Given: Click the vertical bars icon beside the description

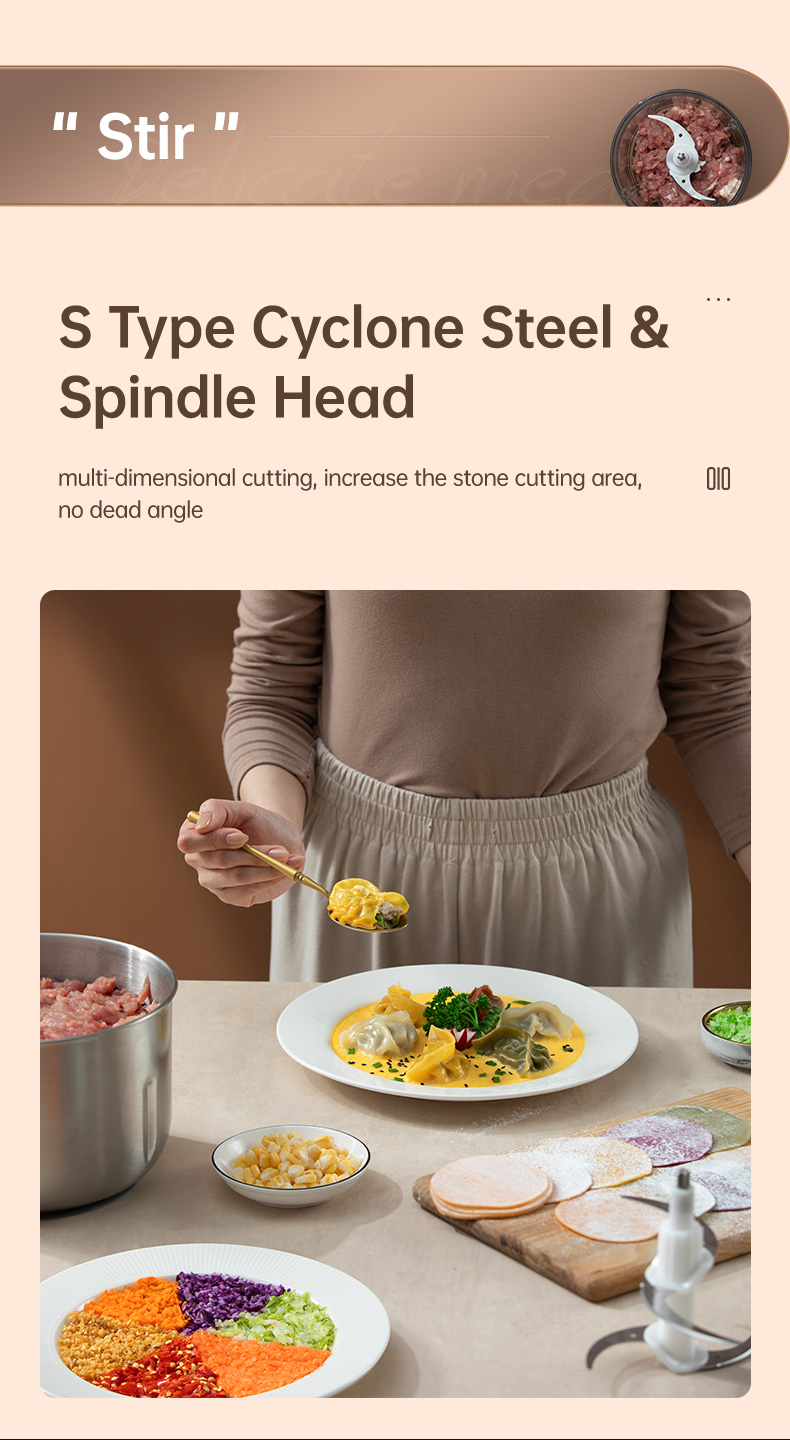Looking at the screenshot, I should [718, 479].
